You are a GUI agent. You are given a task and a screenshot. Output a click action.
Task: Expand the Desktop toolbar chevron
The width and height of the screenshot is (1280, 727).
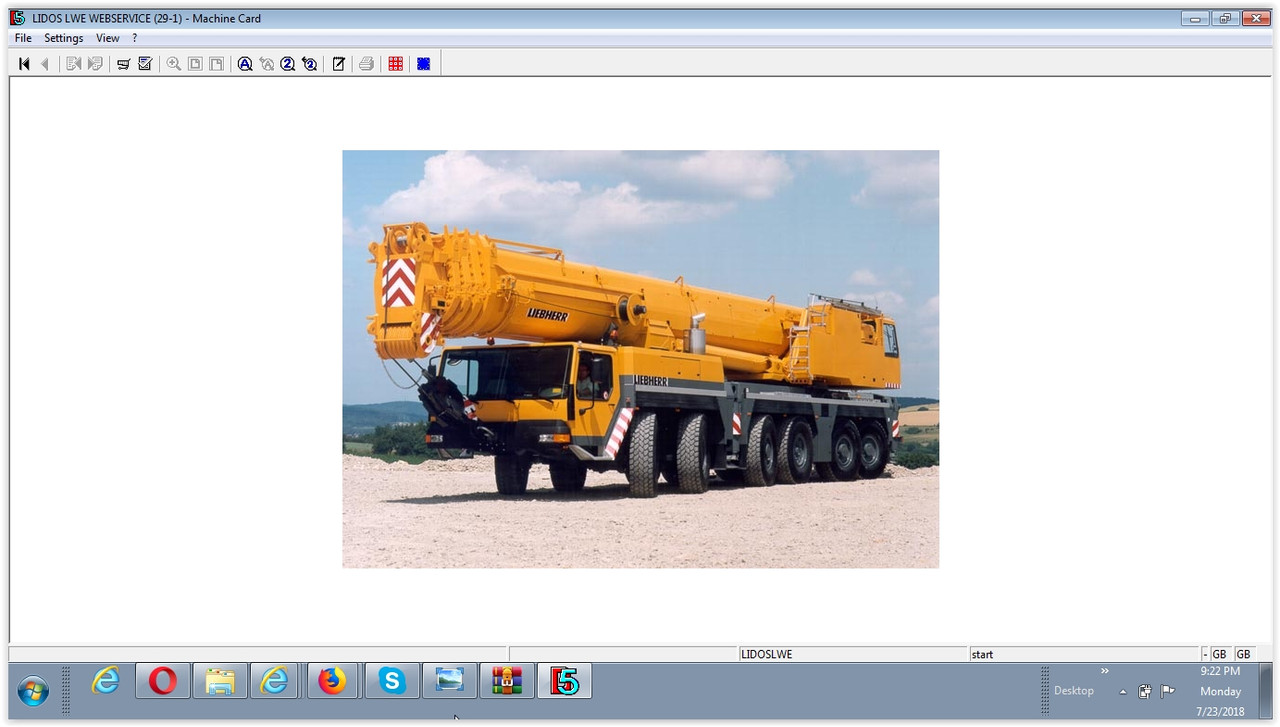[1105, 671]
